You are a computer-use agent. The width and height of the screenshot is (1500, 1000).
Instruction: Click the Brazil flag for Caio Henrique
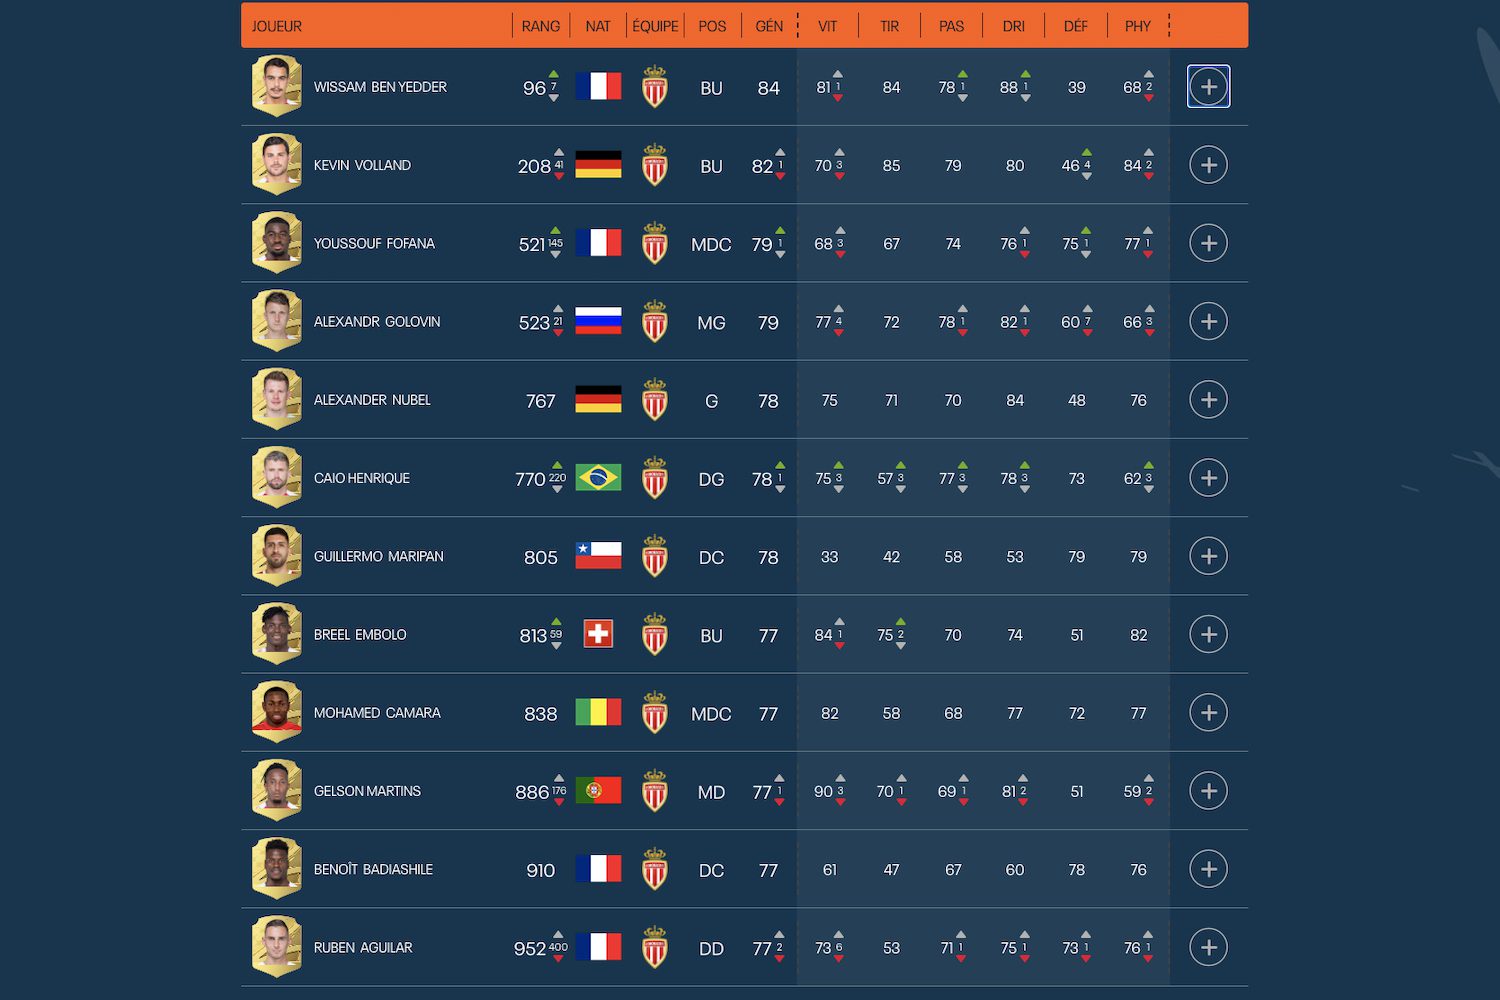(x=598, y=478)
